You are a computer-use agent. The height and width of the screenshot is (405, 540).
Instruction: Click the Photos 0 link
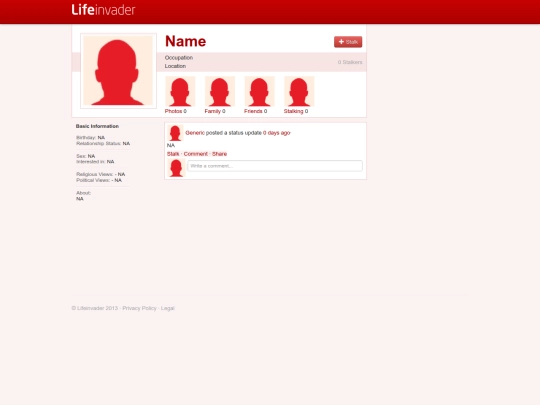coord(176,111)
